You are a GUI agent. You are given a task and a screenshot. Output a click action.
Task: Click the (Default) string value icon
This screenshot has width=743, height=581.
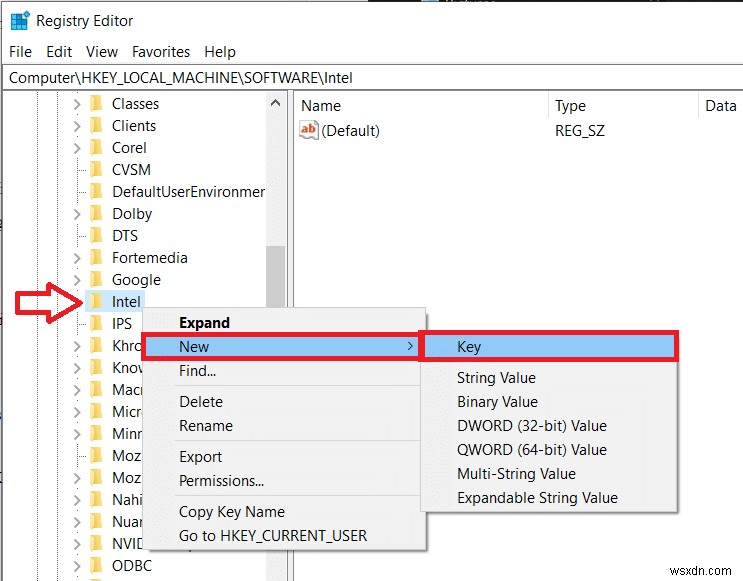click(308, 130)
